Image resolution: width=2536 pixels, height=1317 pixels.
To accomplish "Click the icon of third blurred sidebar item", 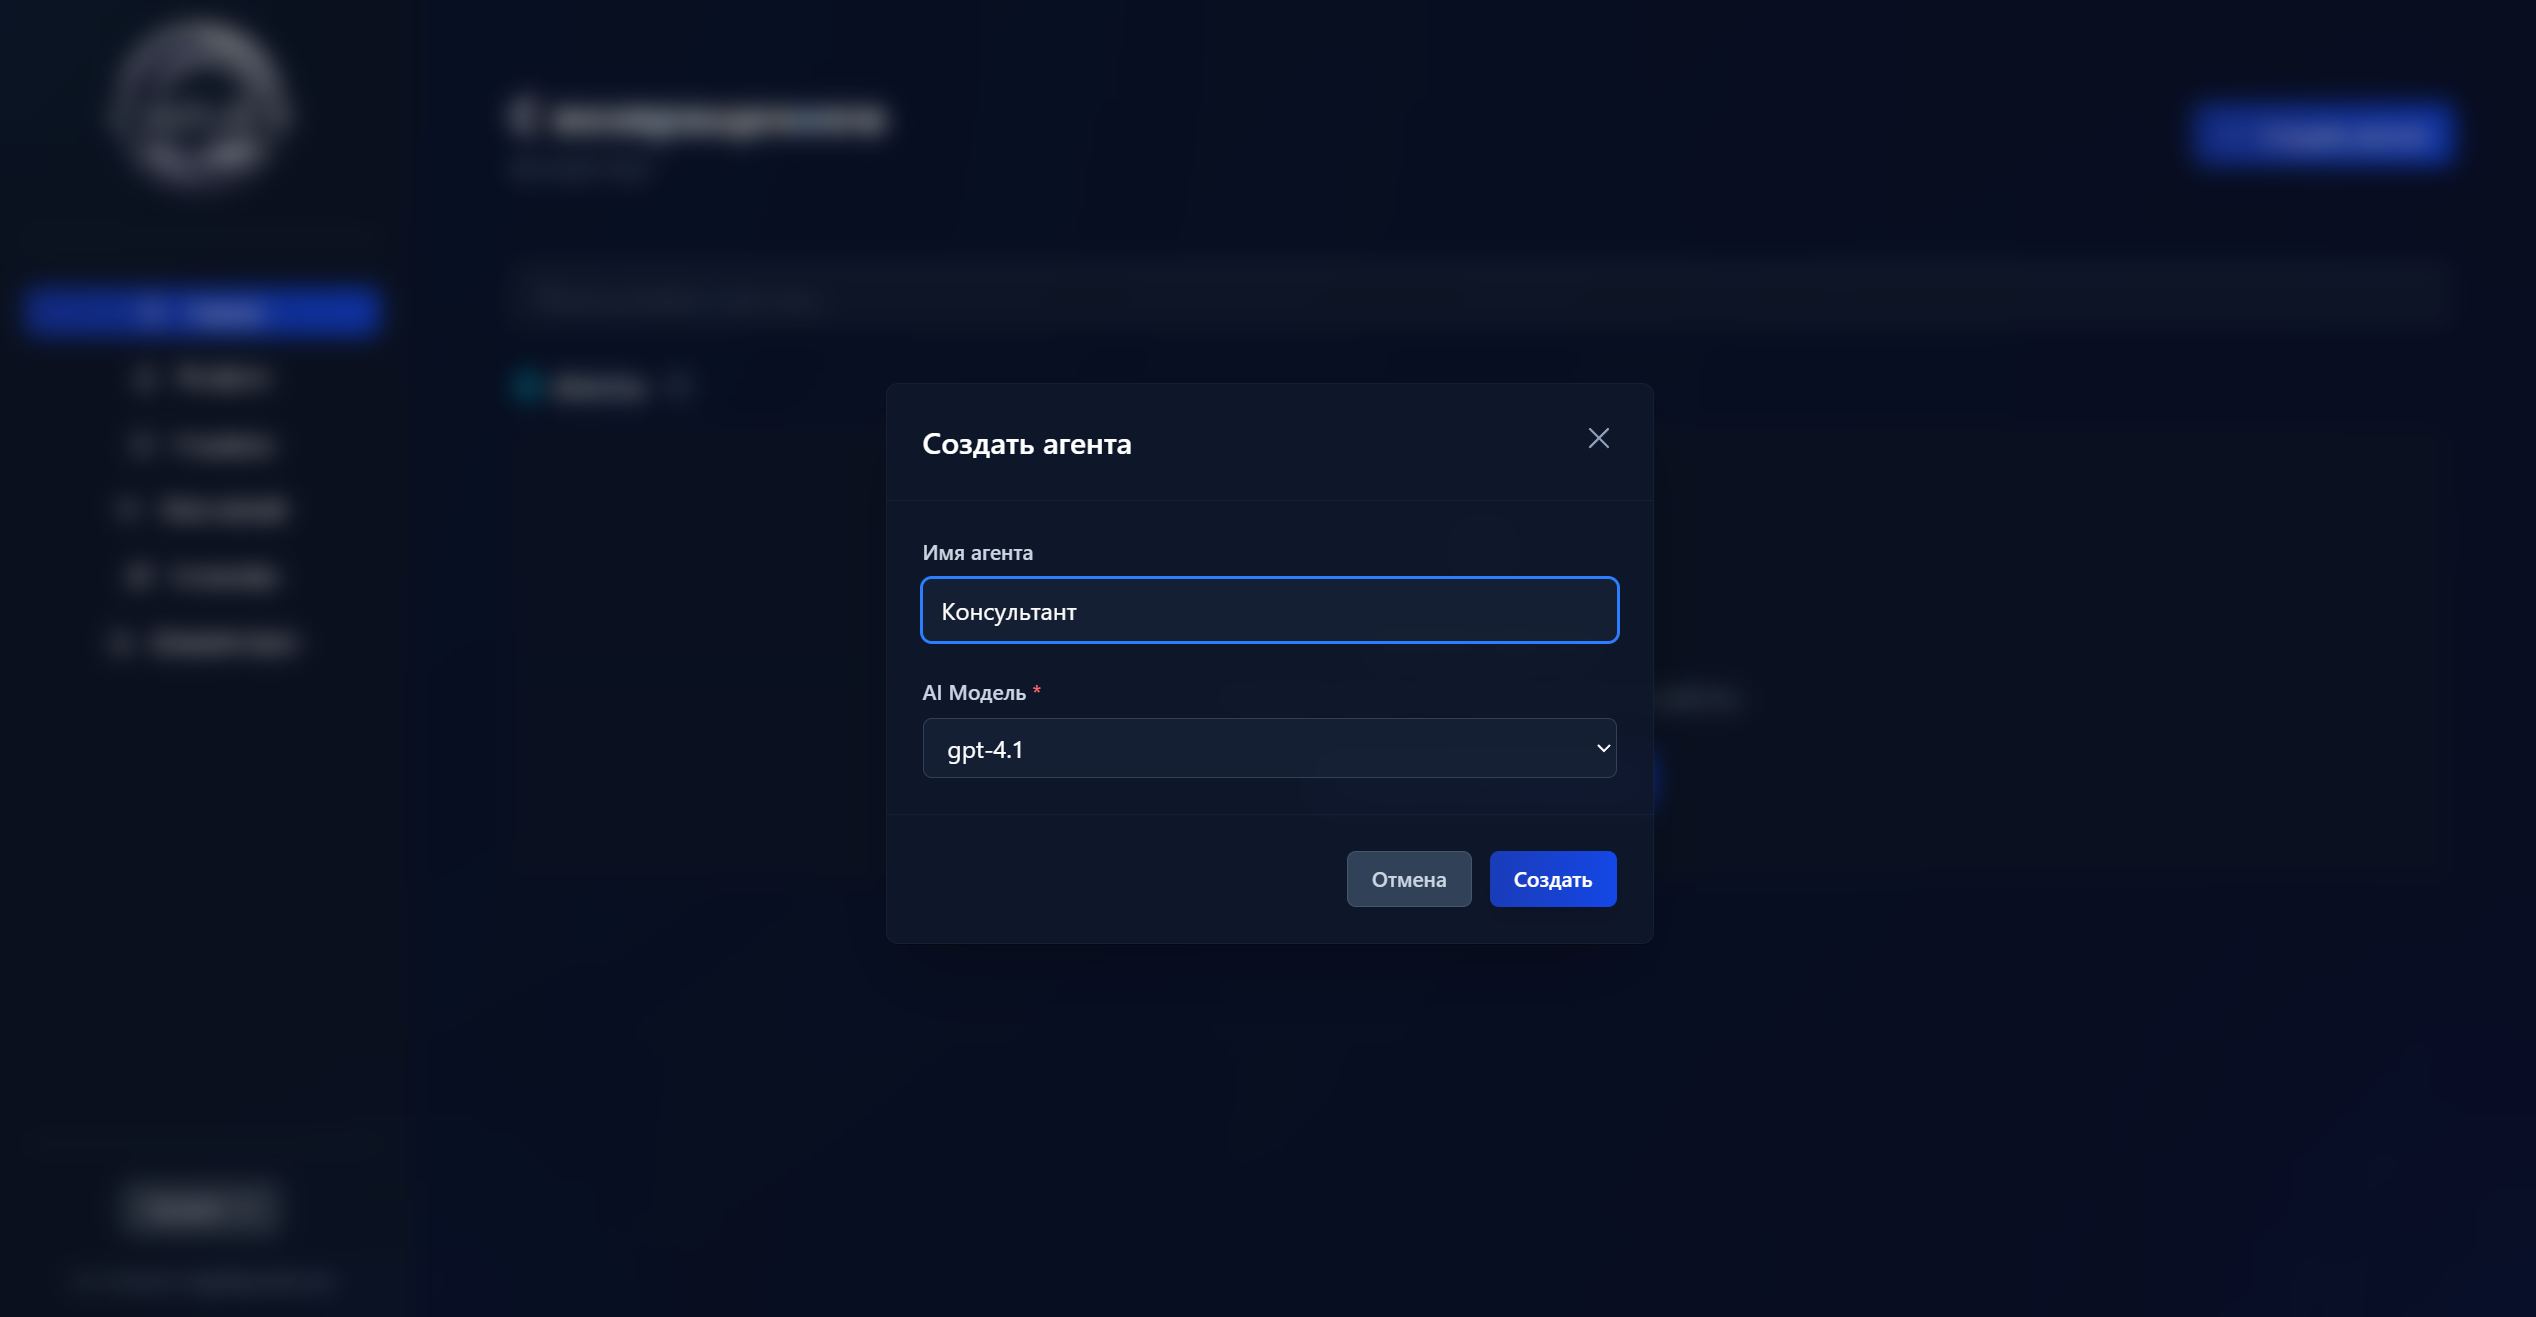I will pos(141,444).
